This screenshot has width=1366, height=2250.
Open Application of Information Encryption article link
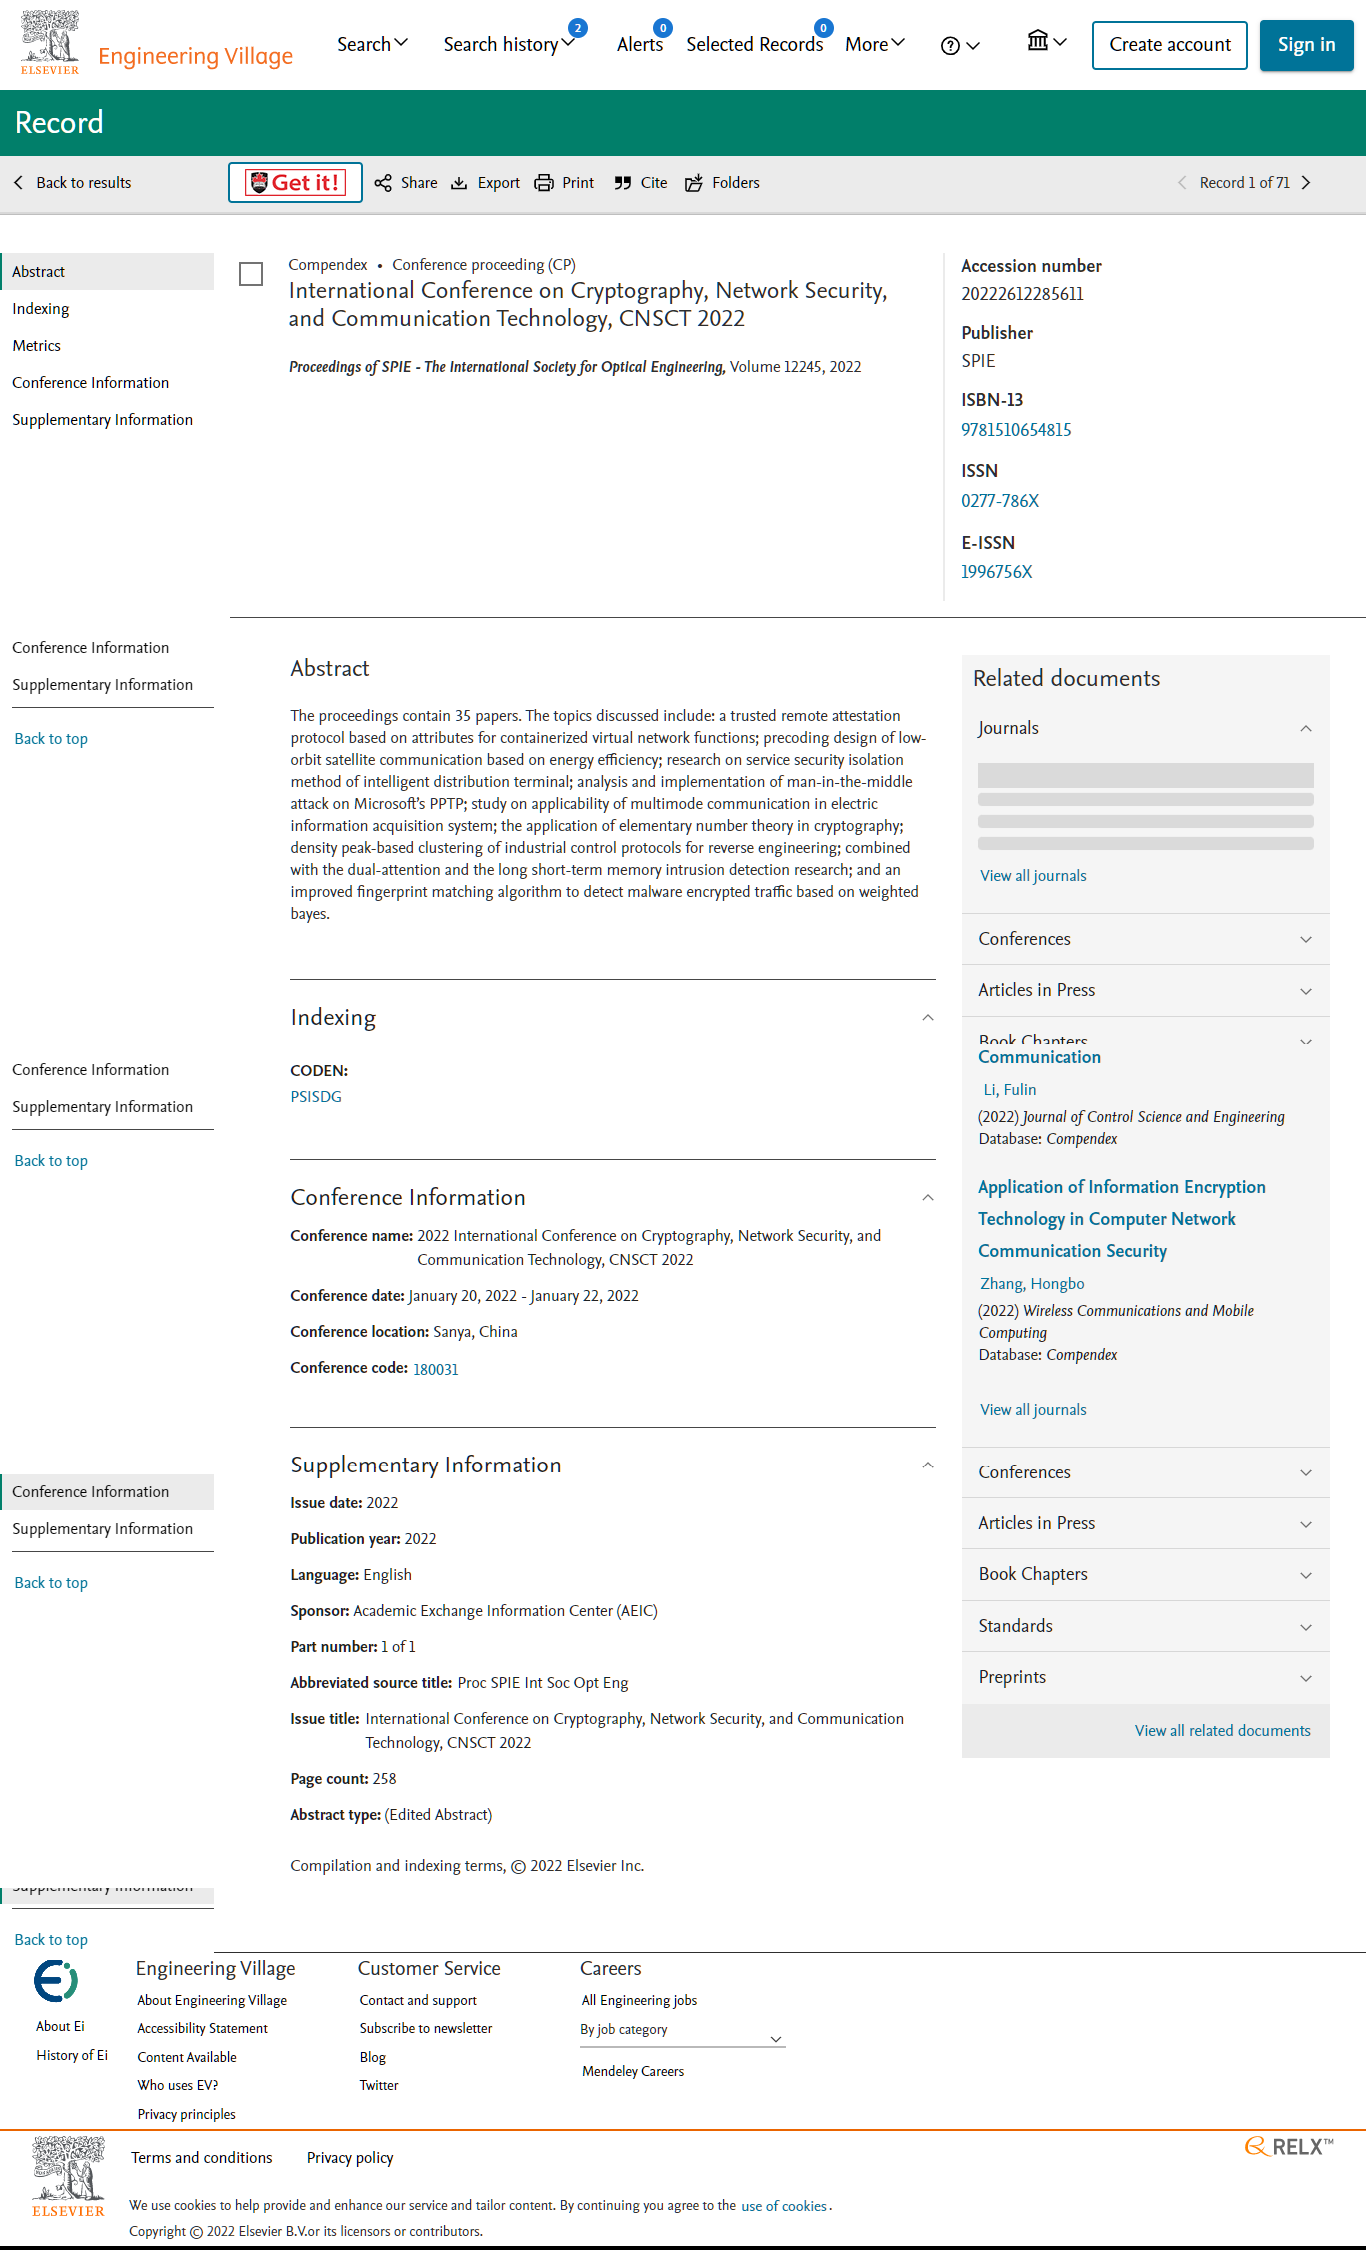click(x=1122, y=1219)
